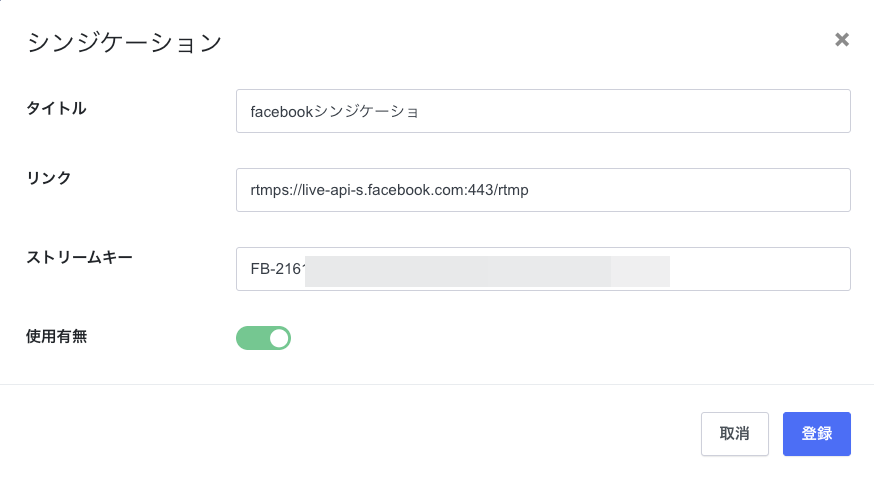
Task: Click the シンジケーション dialog heading
Action: (x=124, y=42)
